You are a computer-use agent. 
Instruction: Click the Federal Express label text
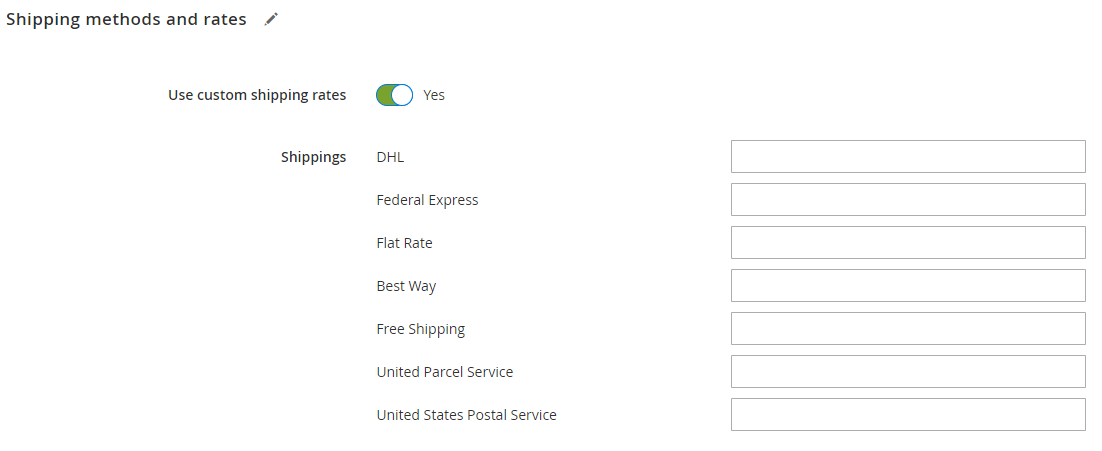427,200
